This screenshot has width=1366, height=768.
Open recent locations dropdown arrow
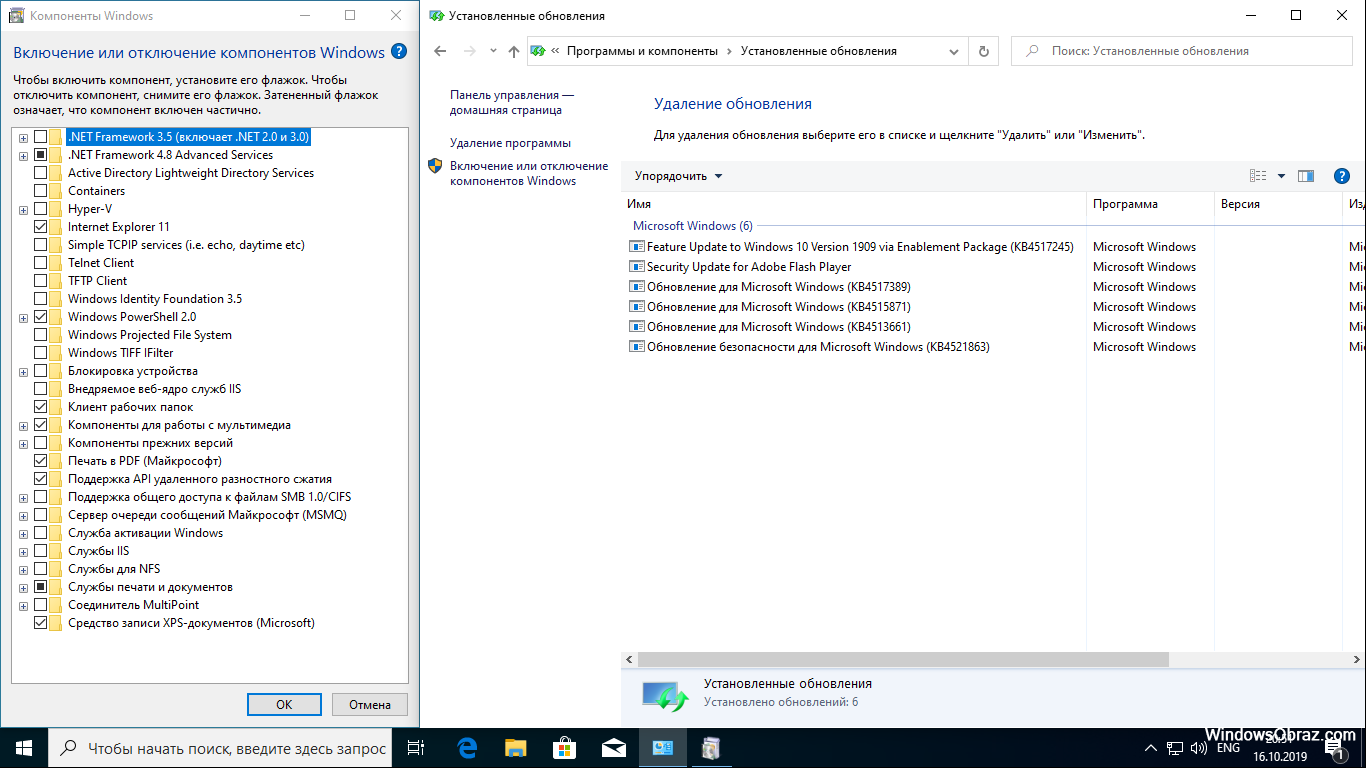(493, 51)
